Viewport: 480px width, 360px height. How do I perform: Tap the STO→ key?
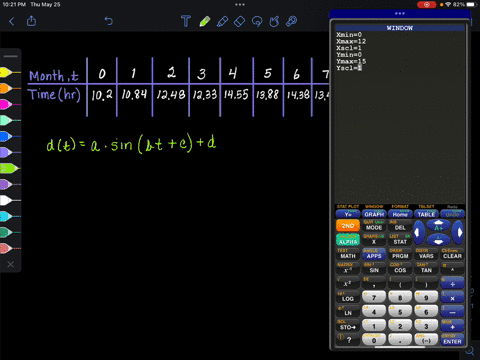(x=348, y=327)
